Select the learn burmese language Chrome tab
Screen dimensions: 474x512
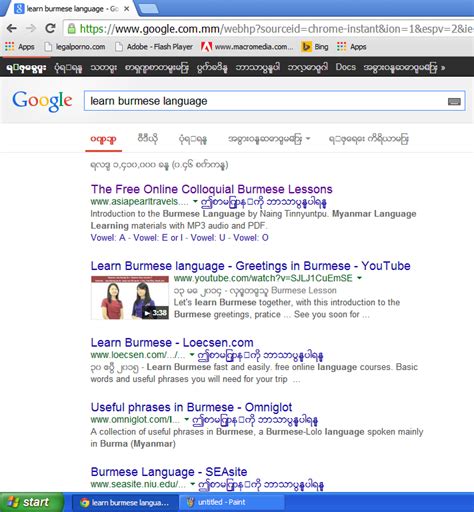pyautogui.click(x=67, y=9)
